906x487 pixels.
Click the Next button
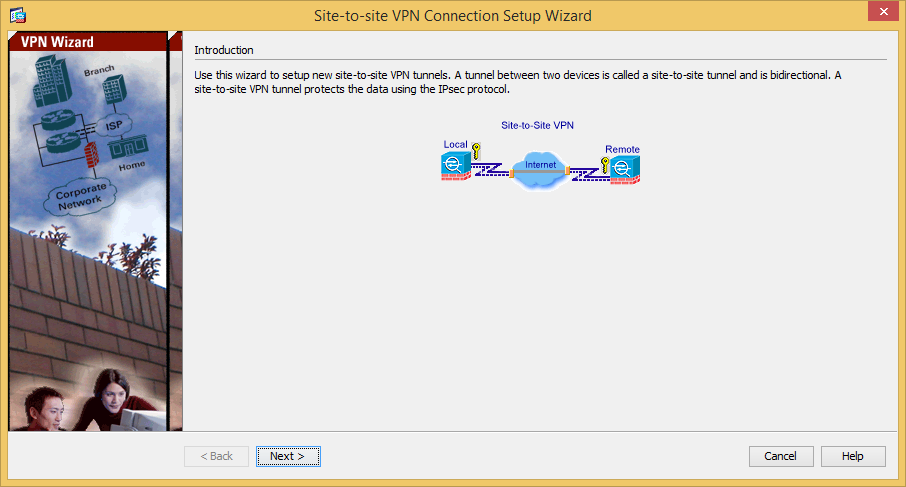coord(288,456)
